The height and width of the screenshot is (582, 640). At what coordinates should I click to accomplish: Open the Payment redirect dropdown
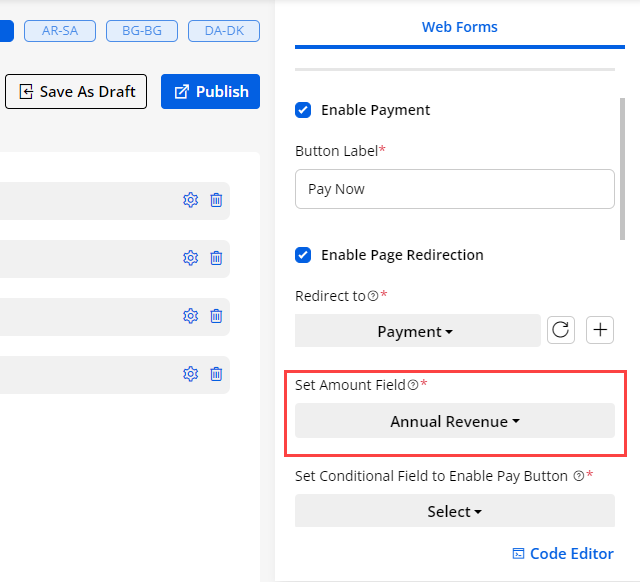tap(417, 331)
